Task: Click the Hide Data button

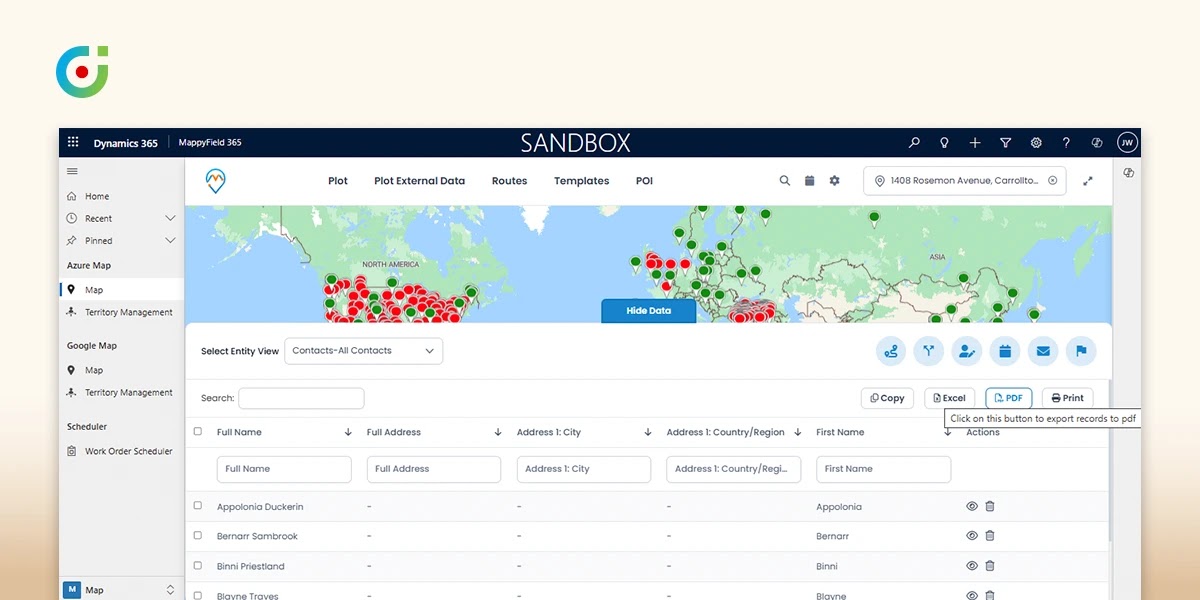Action: point(648,310)
